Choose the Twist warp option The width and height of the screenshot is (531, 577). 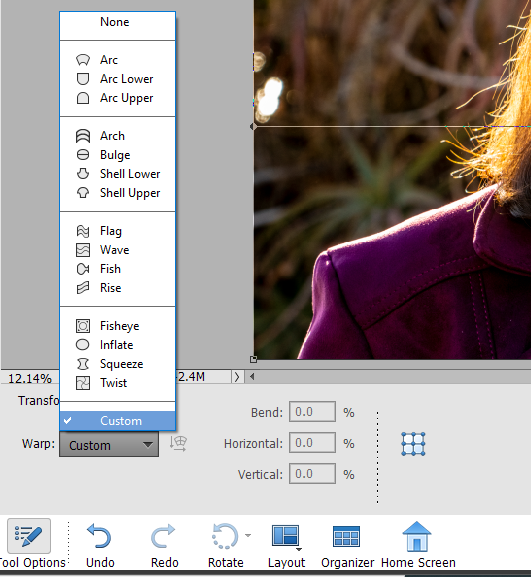[117, 383]
